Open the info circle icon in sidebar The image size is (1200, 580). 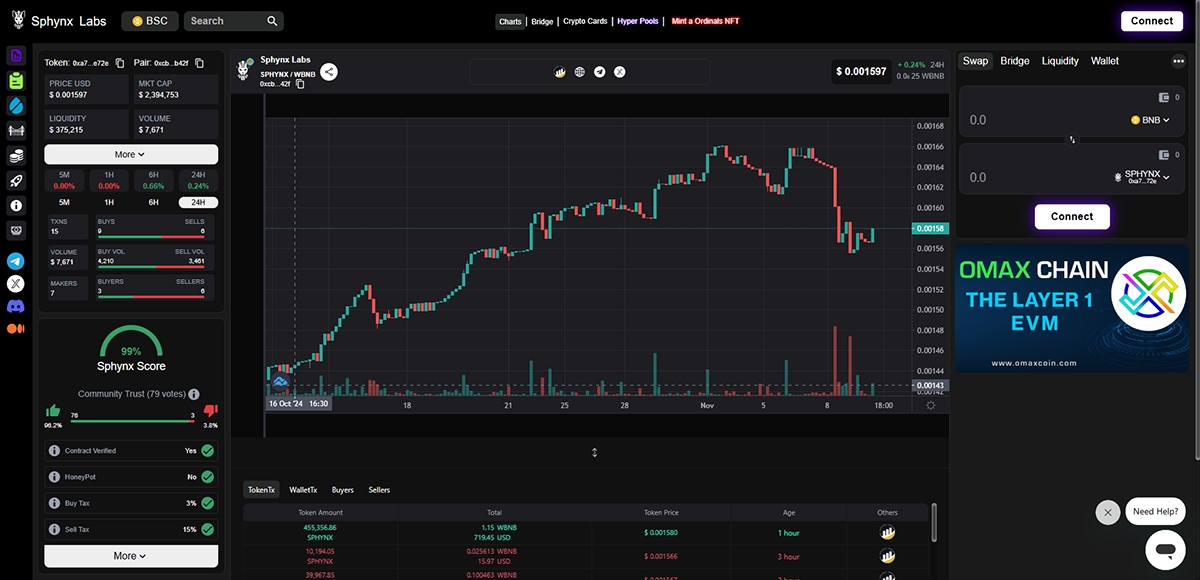tap(16, 206)
